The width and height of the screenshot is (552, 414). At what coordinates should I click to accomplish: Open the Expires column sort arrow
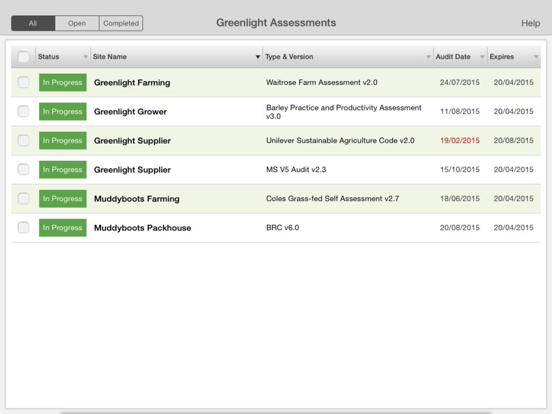pyautogui.click(x=536, y=57)
